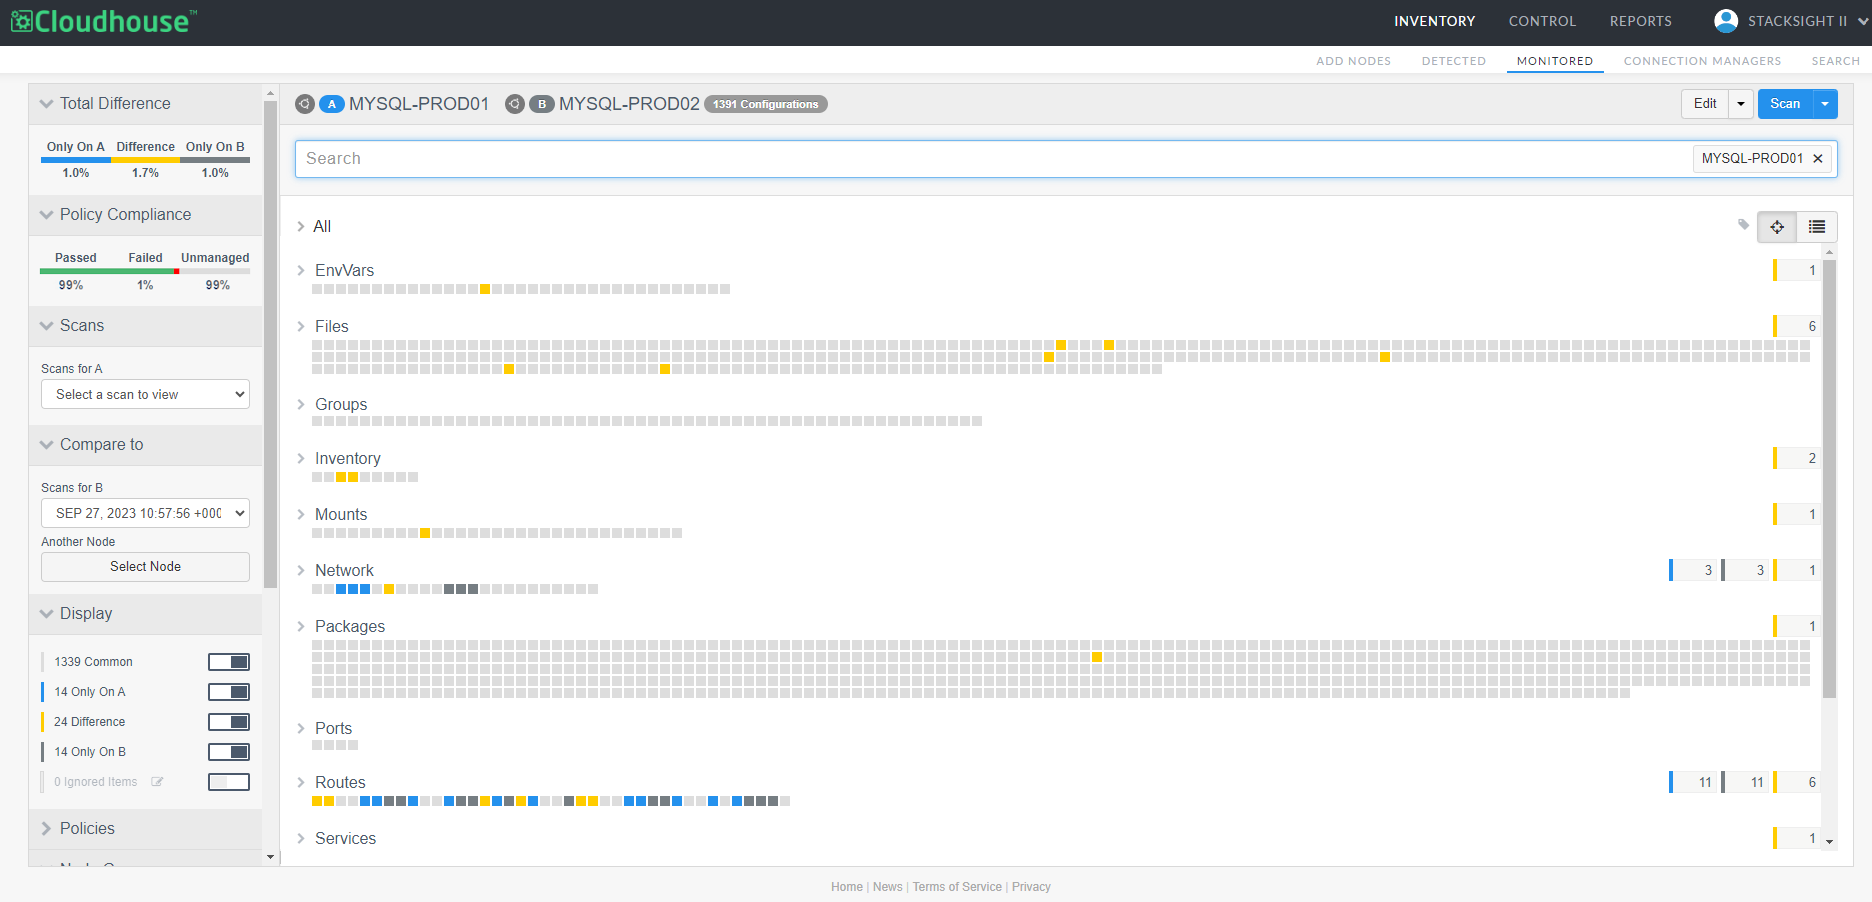
Task: Click node A icon beside MYSQL-PROD01
Action: (x=305, y=104)
